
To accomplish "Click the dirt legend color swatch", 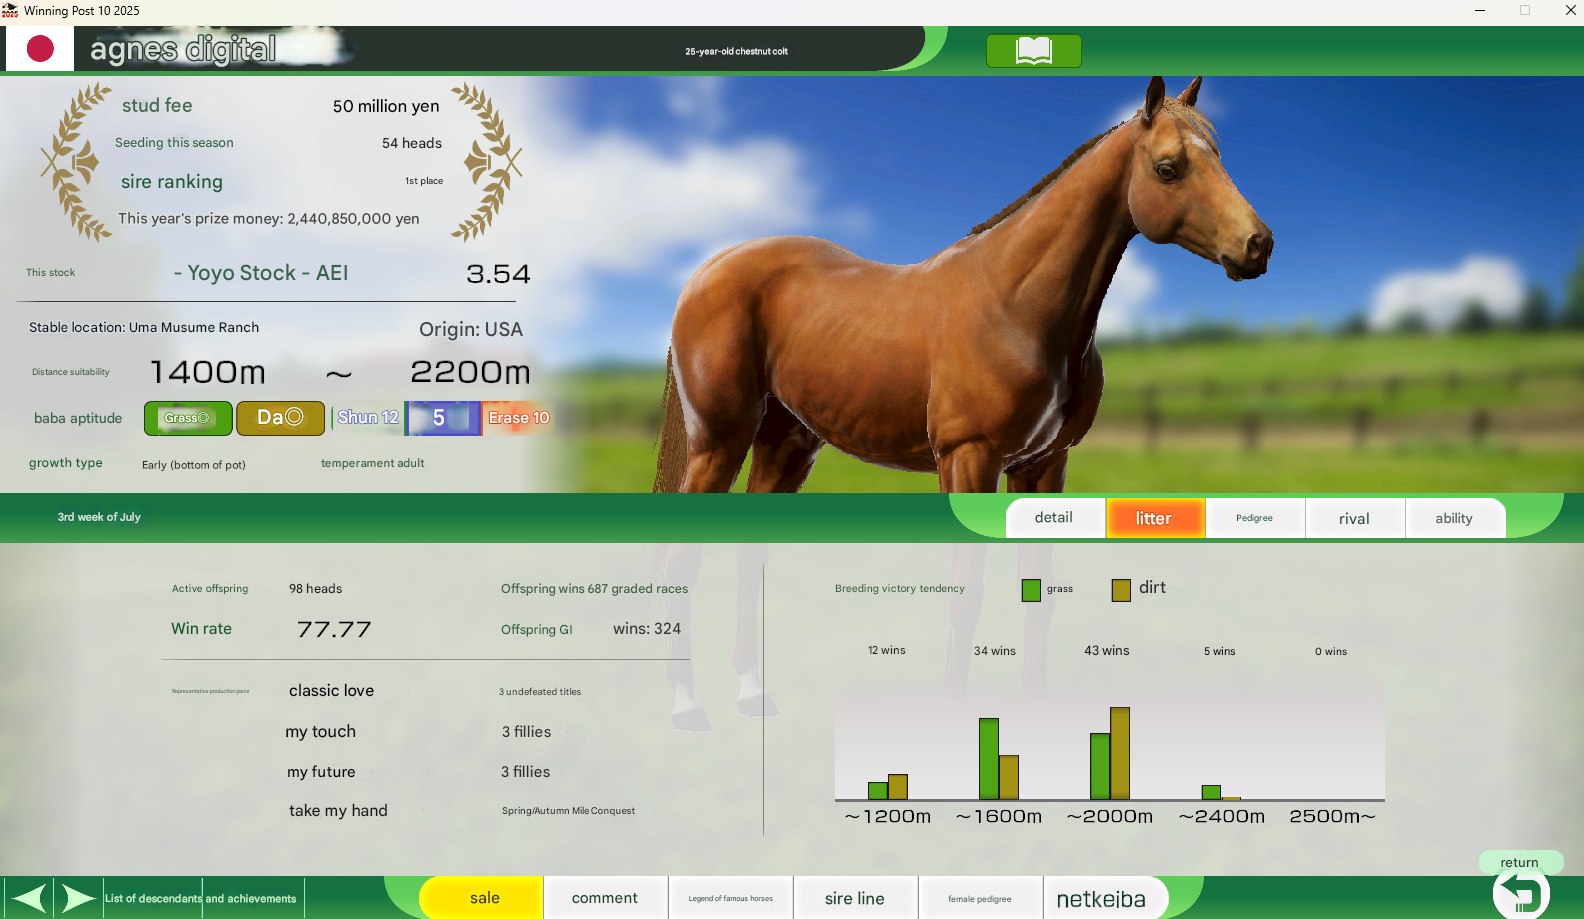I will [x=1121, y=590].
